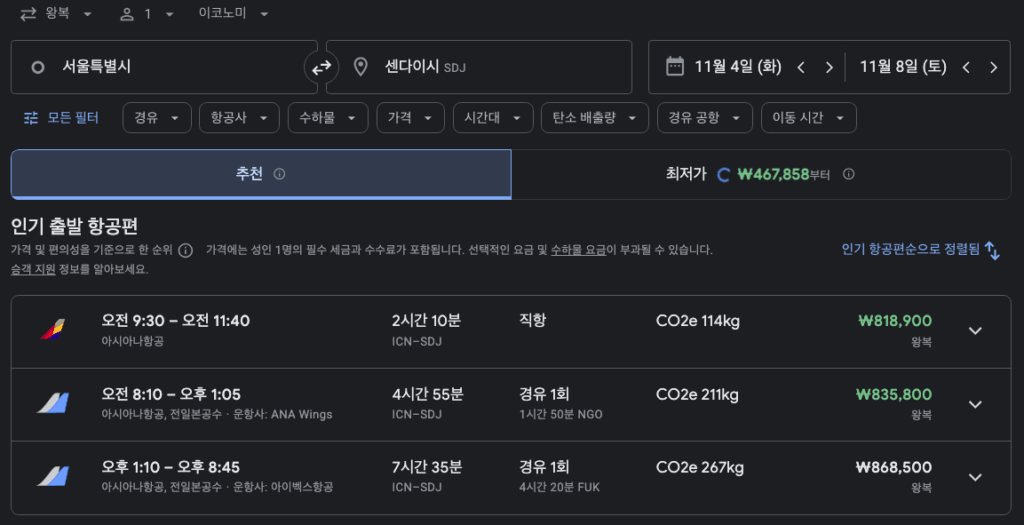The width and height of the screenshot is (1024, 525).
Task: Click the info icon beside 최저가 price
Action: click(x=848, y=174)
